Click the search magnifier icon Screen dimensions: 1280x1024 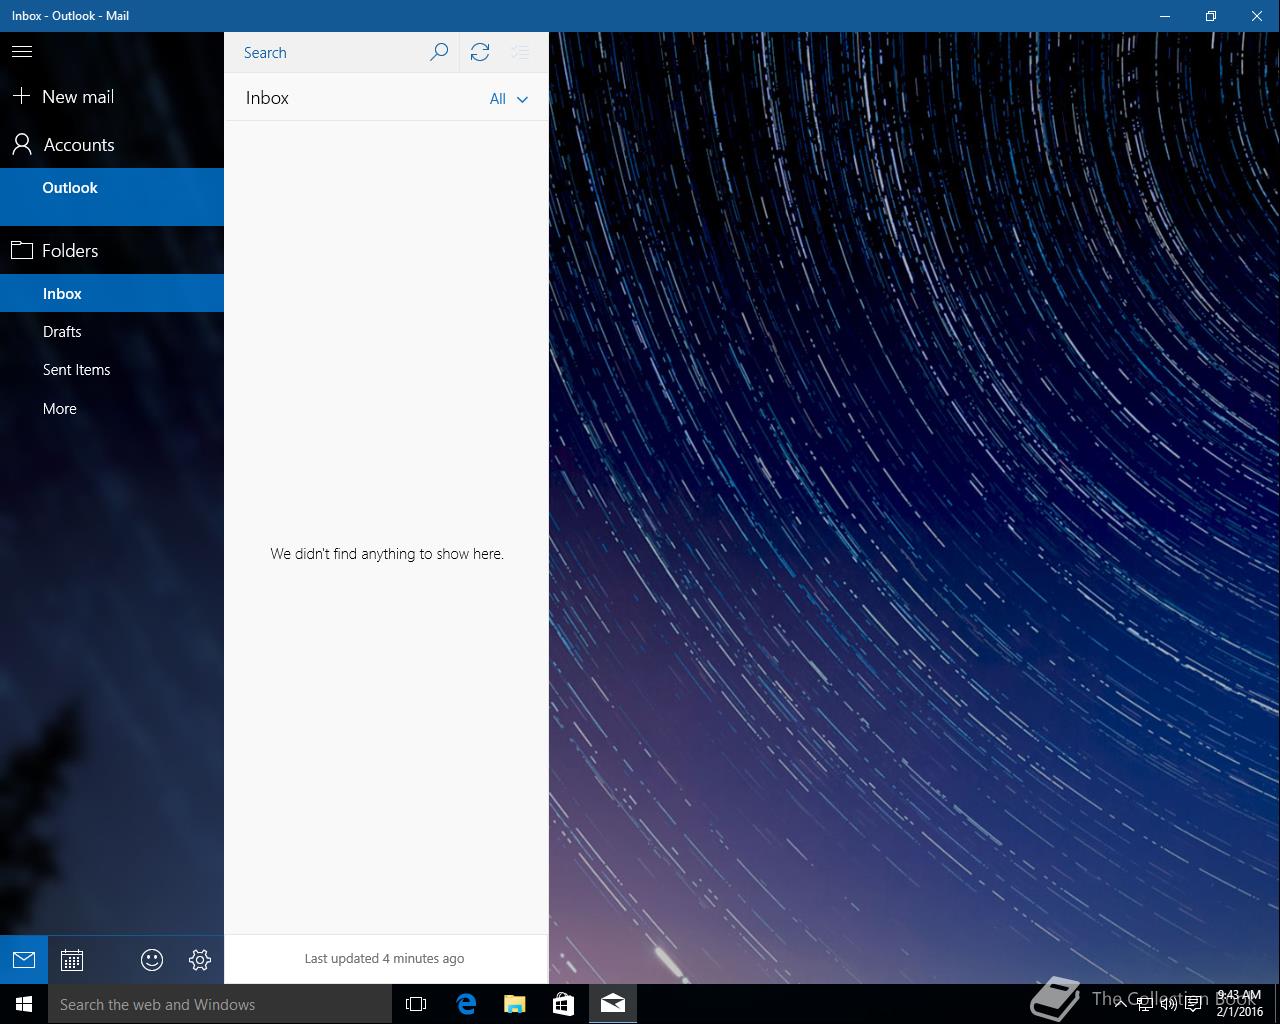(438, 52)
